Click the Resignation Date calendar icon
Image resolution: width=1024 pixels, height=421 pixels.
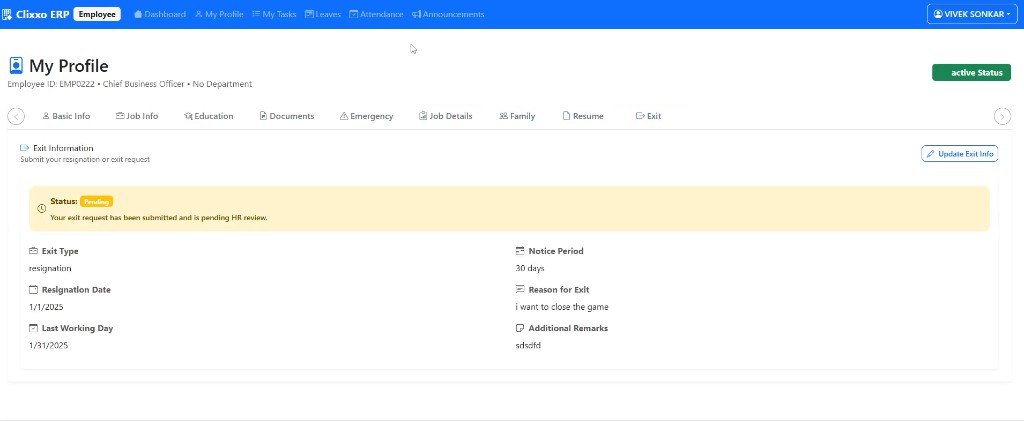pos(33,290)
